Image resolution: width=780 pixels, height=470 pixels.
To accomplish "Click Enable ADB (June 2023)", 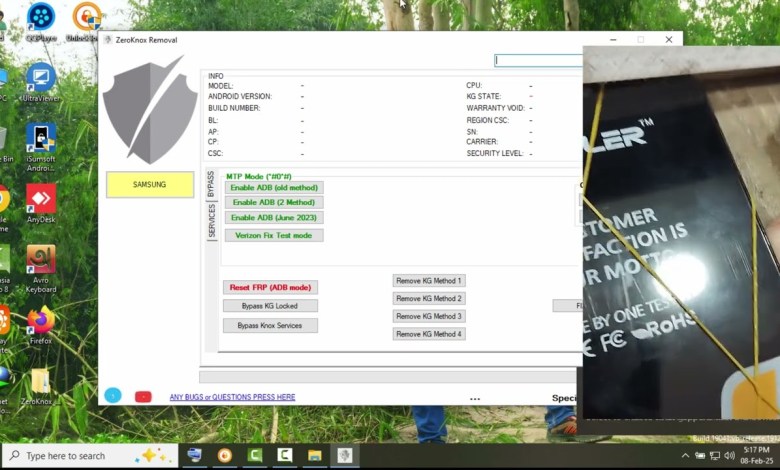I will pyautogui.click(x=274, y=217).
